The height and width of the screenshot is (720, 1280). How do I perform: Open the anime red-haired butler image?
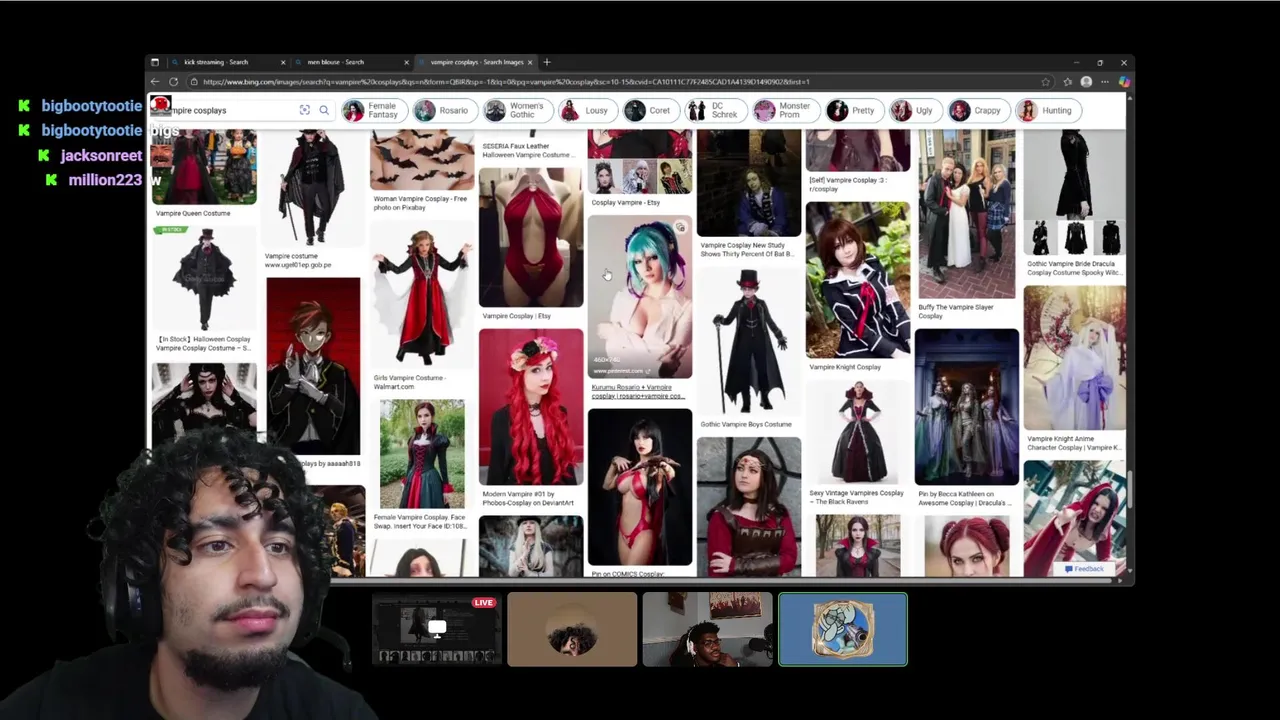click(313, 367)
